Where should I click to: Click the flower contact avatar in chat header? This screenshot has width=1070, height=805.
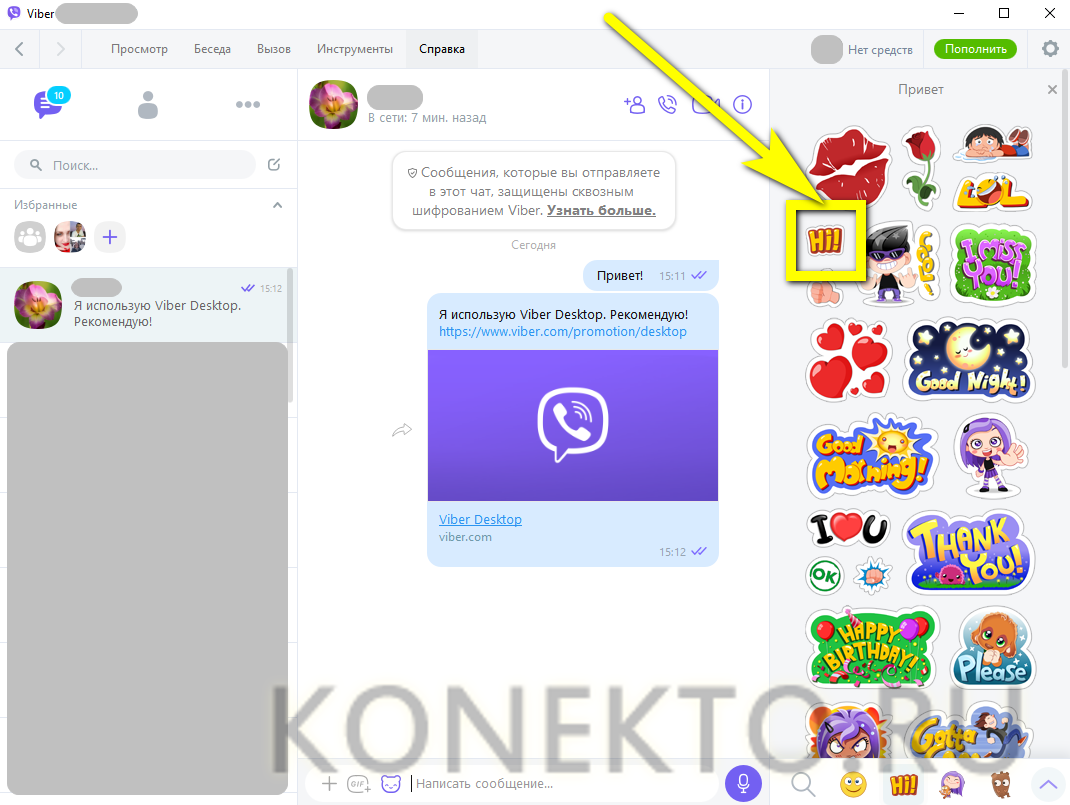click(334, 104)
